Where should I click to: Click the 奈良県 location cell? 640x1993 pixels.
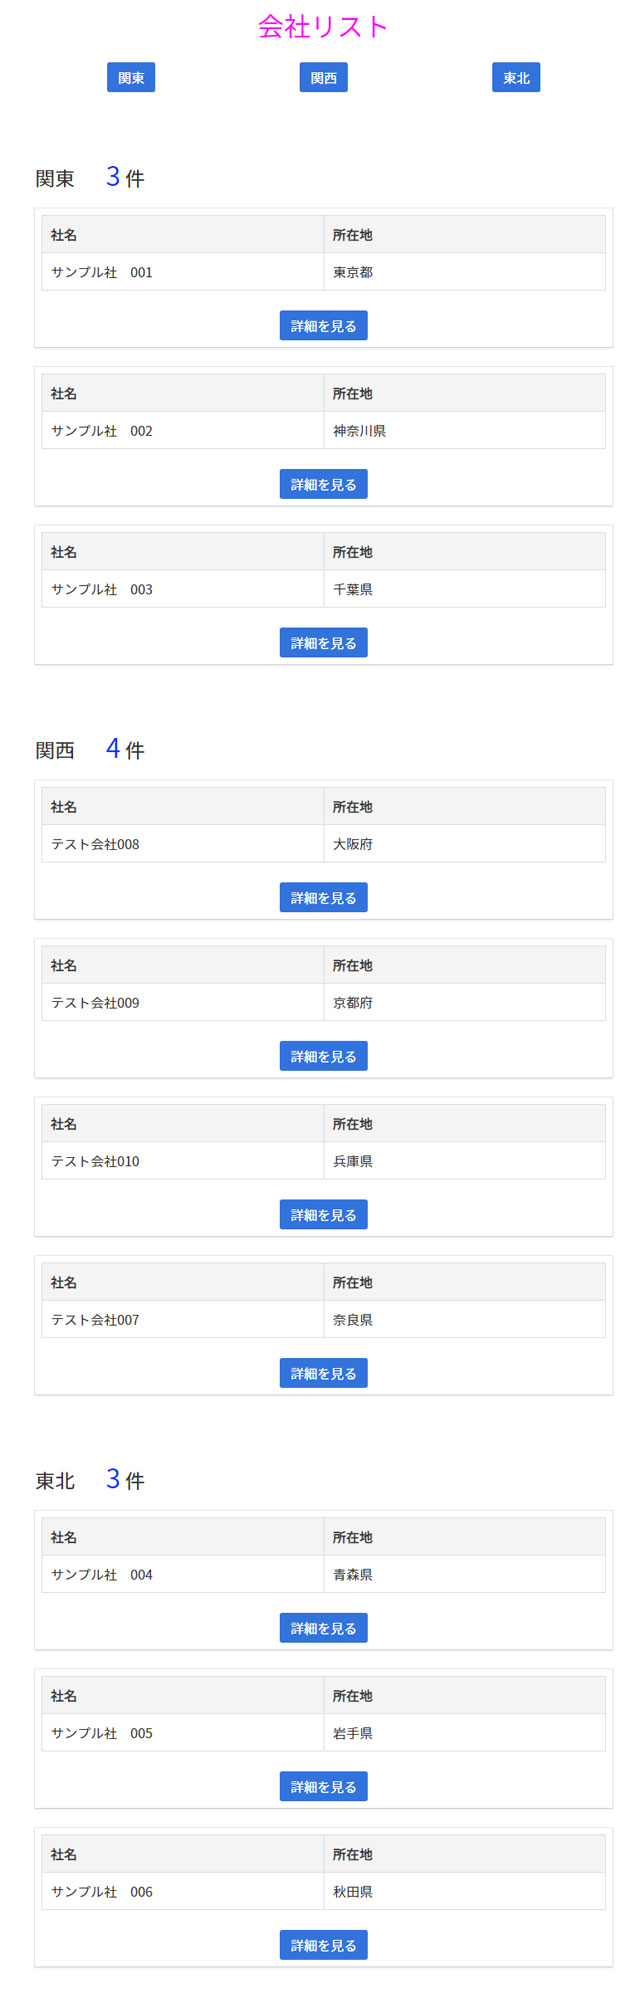click(x=465, y=1319)
